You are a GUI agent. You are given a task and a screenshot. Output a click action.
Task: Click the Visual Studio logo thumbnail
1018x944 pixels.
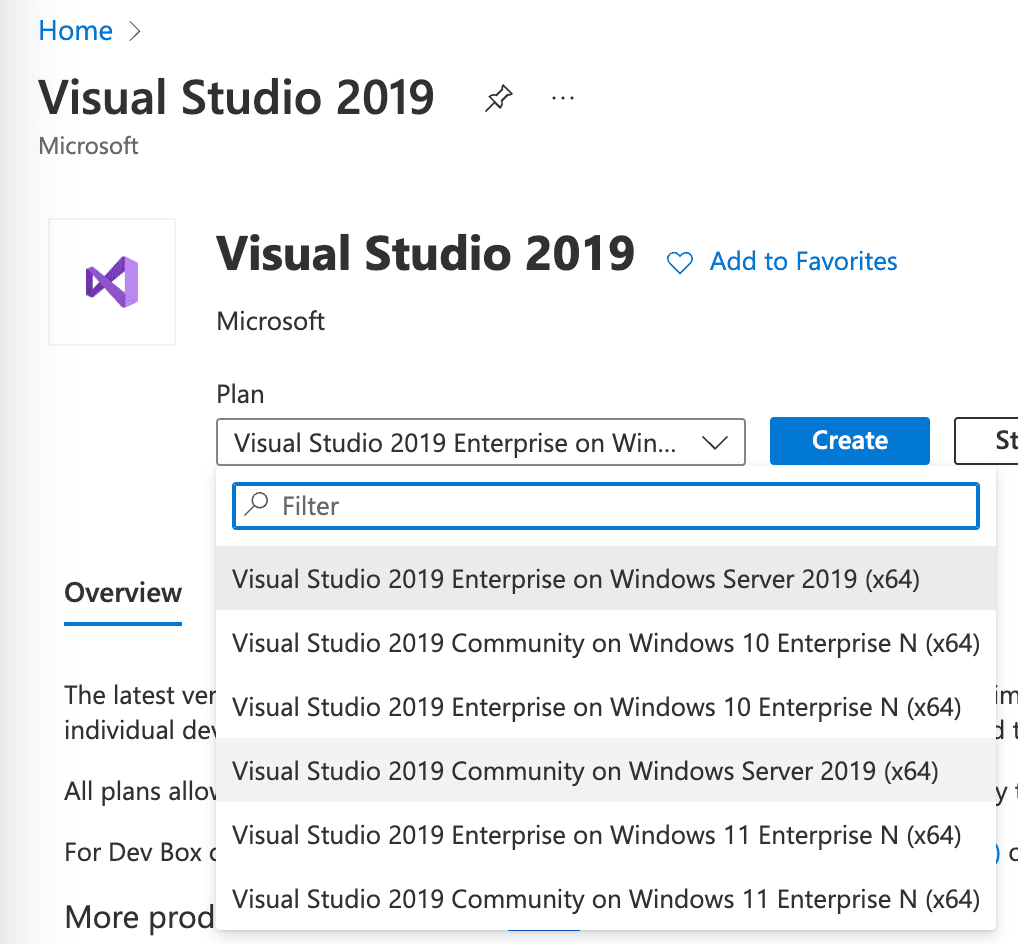tap(112, 282)
